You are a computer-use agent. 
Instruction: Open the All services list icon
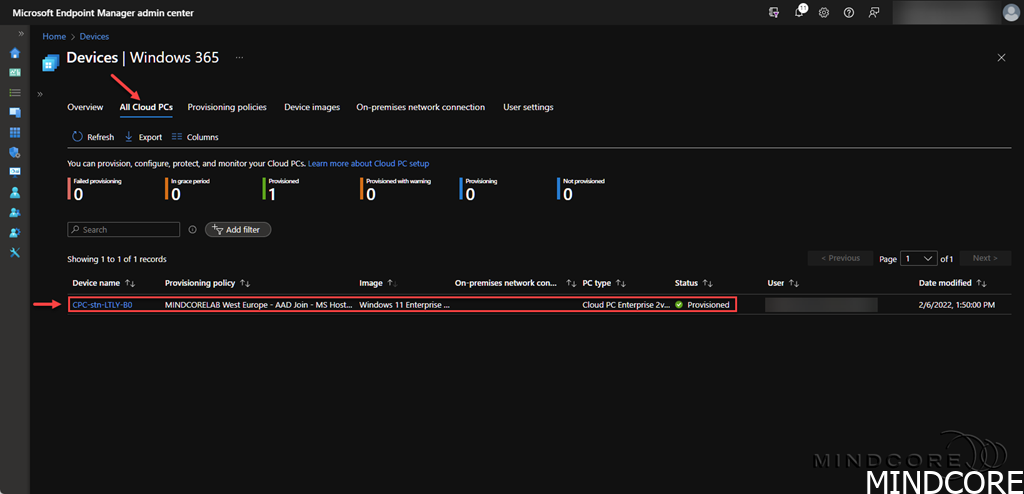point(15,92)
